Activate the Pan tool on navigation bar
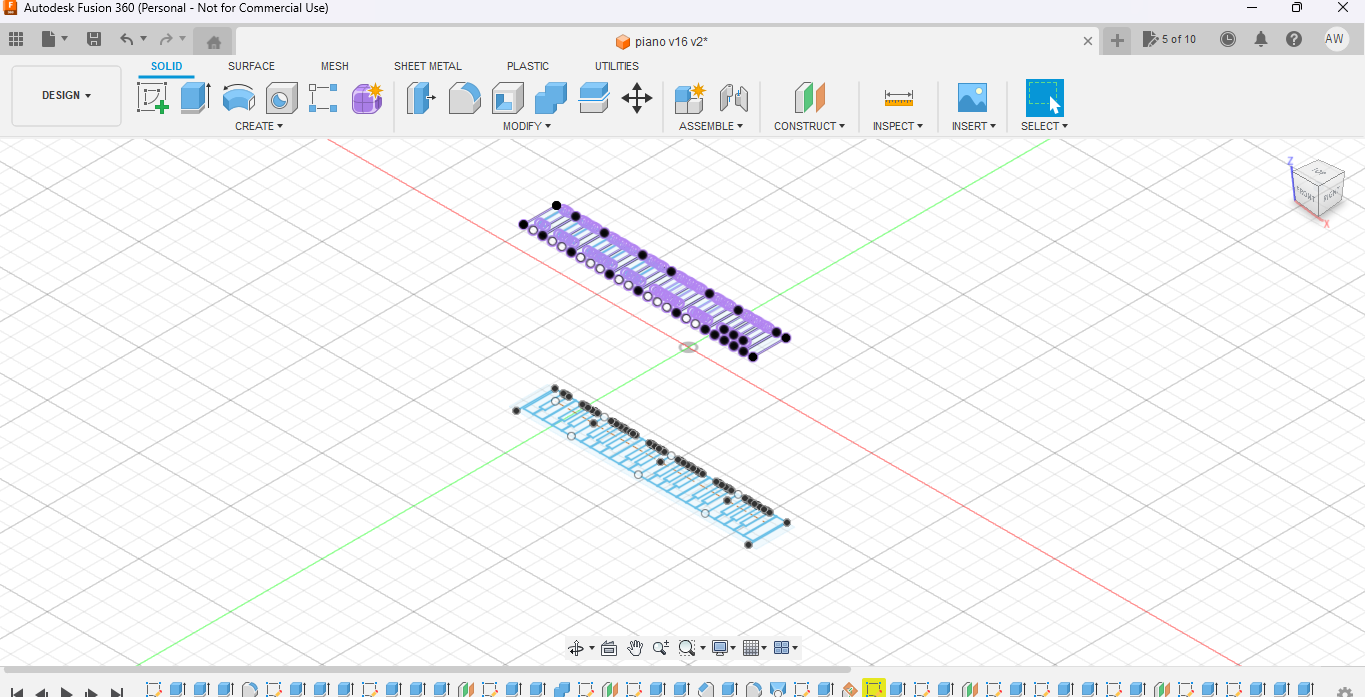Viewport: 1365px width, 697px height. click(634, 647)
